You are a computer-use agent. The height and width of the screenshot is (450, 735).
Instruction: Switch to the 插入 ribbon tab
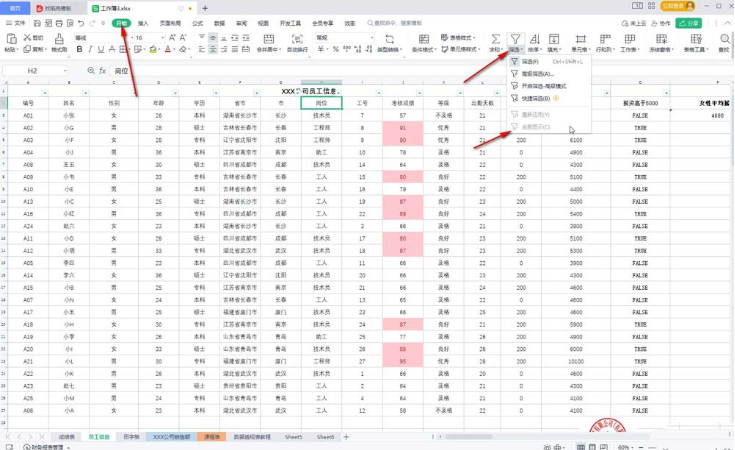[x=144, y=21]
